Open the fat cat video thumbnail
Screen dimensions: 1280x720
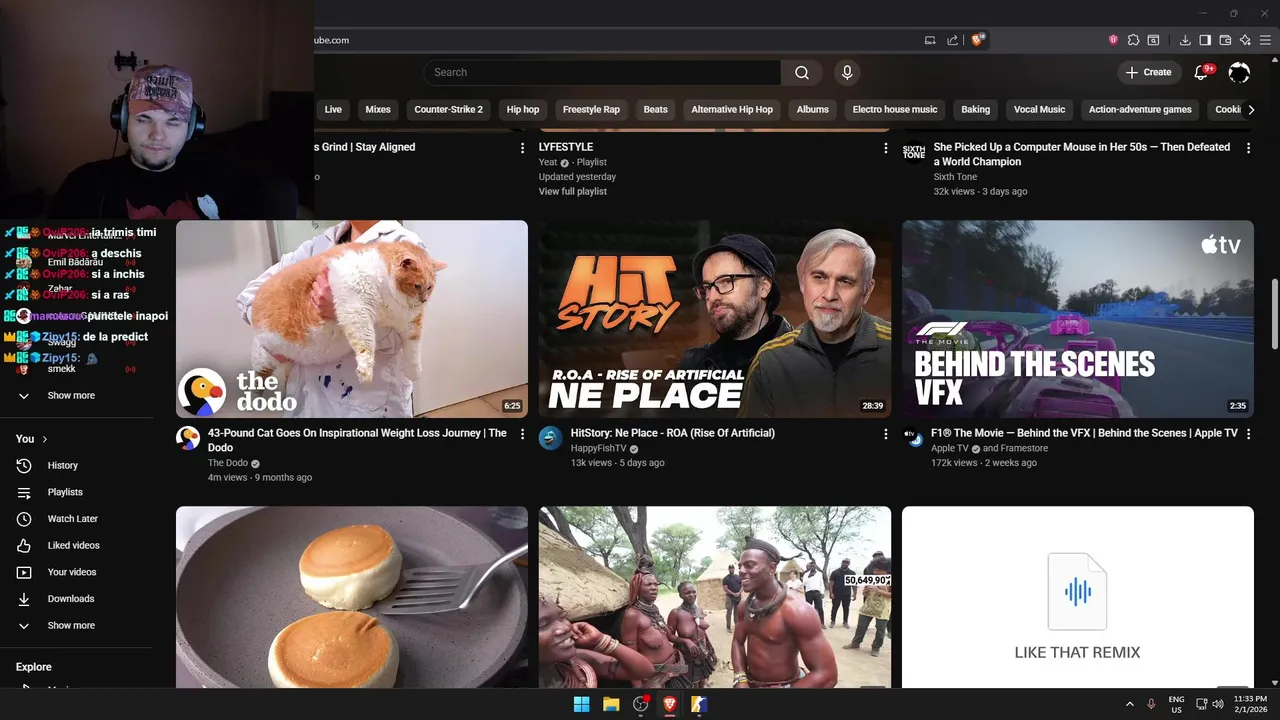[352, 319]
